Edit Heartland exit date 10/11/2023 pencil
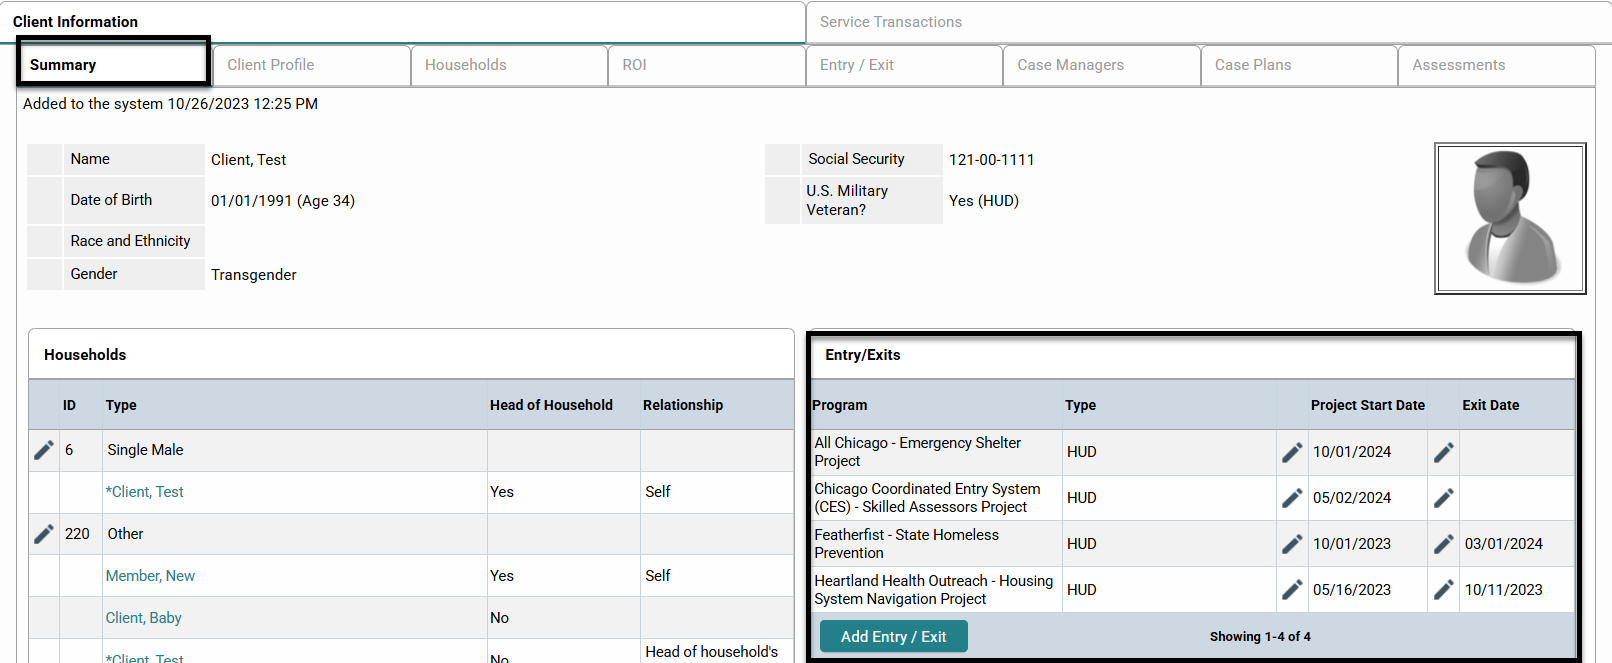 (x=1443, y=590)
